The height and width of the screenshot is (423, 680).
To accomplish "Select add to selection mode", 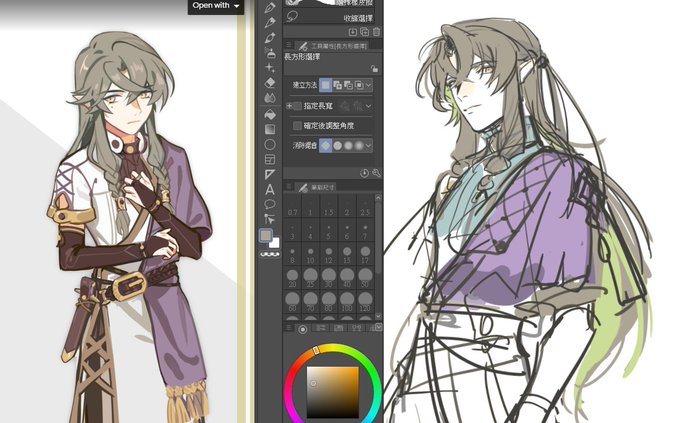I will [x=337, y=85].
